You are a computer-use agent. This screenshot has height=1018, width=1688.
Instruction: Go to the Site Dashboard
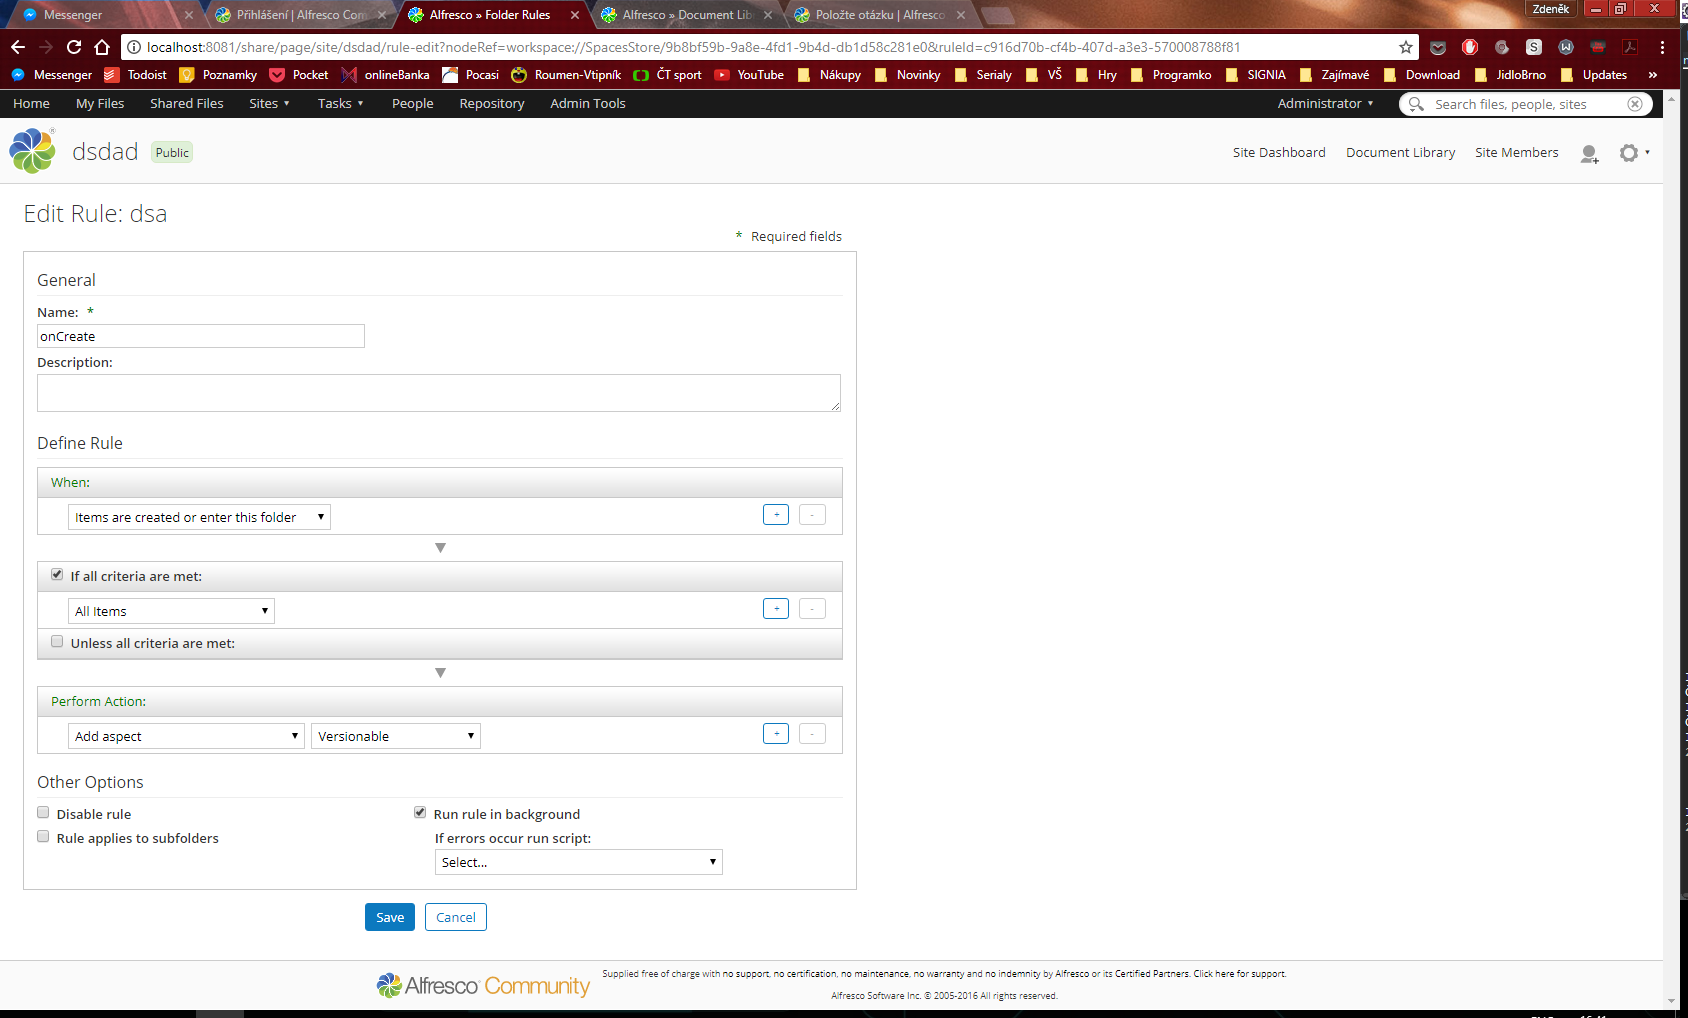(x=1279, y=153)
